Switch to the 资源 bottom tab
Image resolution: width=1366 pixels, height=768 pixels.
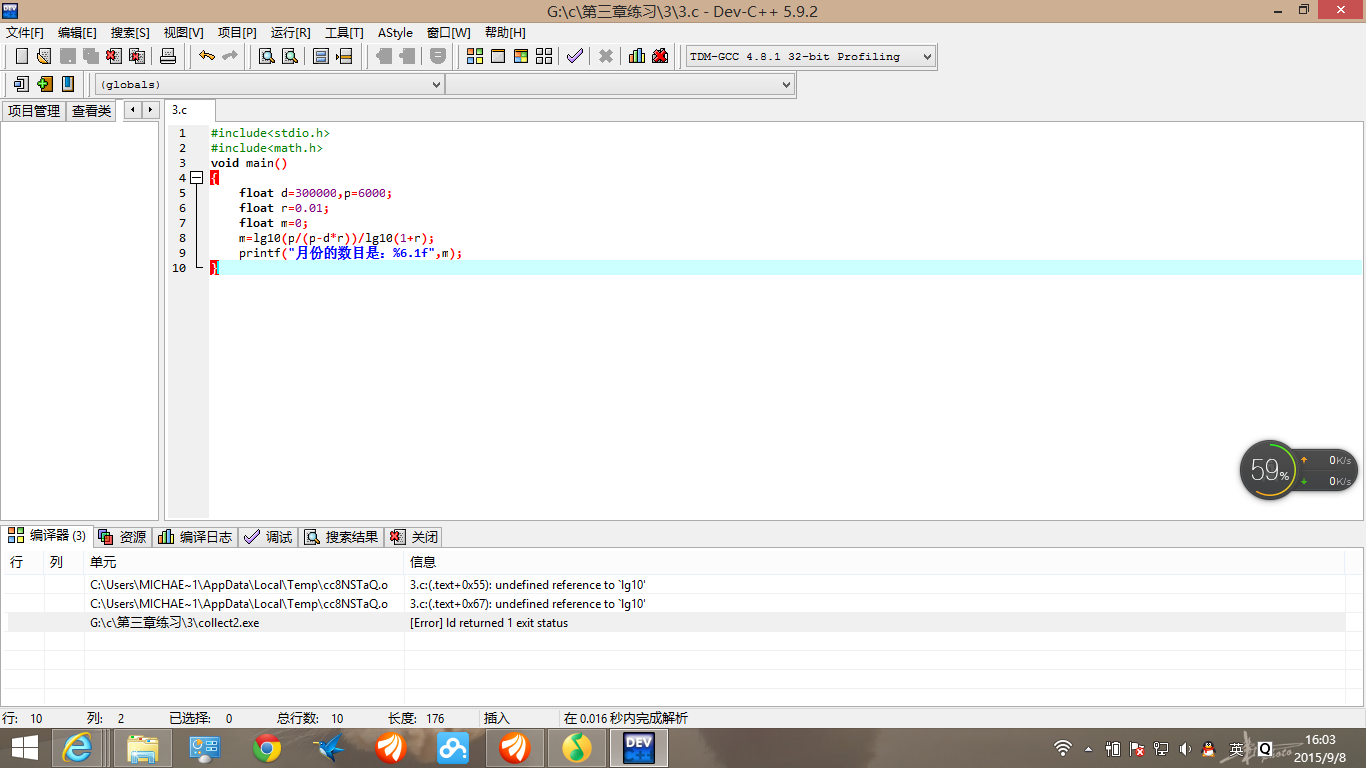[123, 537]
